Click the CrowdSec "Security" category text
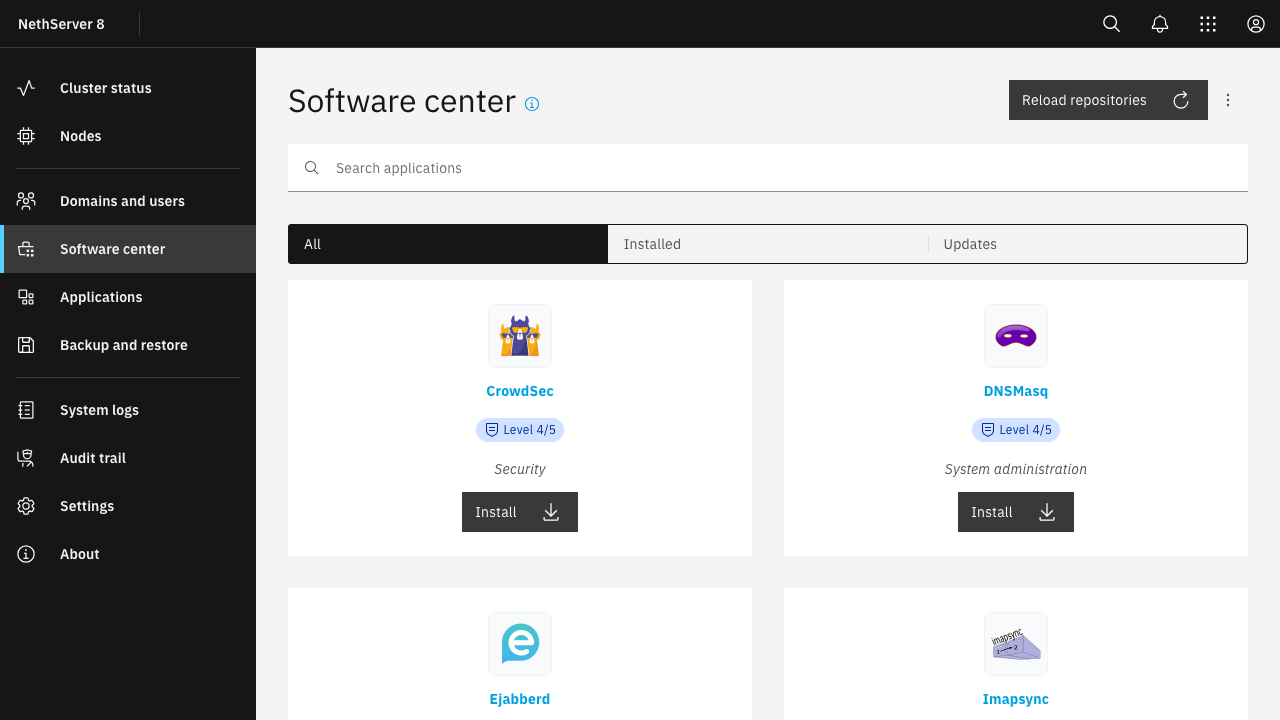1280x720 pixels. click(x=520, y=469)
